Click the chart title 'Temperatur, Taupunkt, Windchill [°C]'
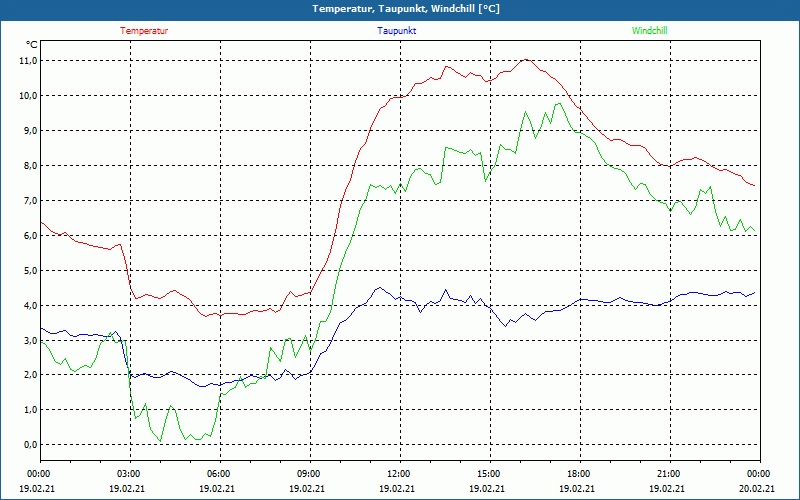 tap(406, 9)
